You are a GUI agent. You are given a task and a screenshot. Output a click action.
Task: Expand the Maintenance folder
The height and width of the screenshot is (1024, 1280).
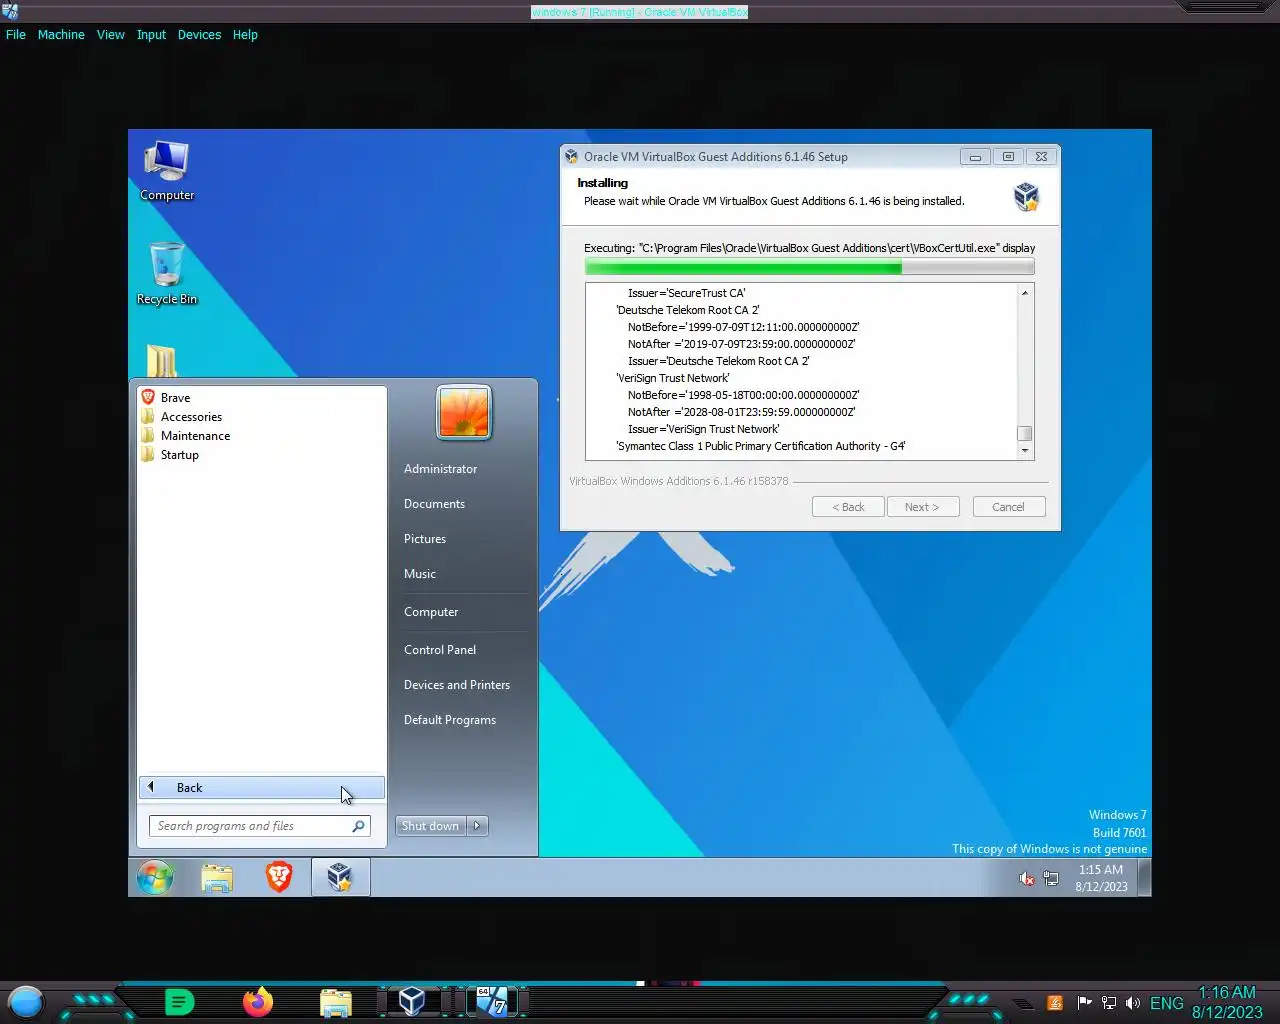click(195, 436)
